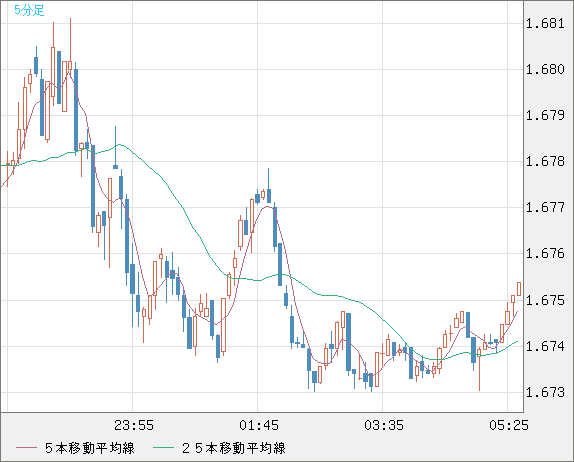The image size is (574, 462).
Task: Click the 23:55 time axis label
Action: pos(134,425)
